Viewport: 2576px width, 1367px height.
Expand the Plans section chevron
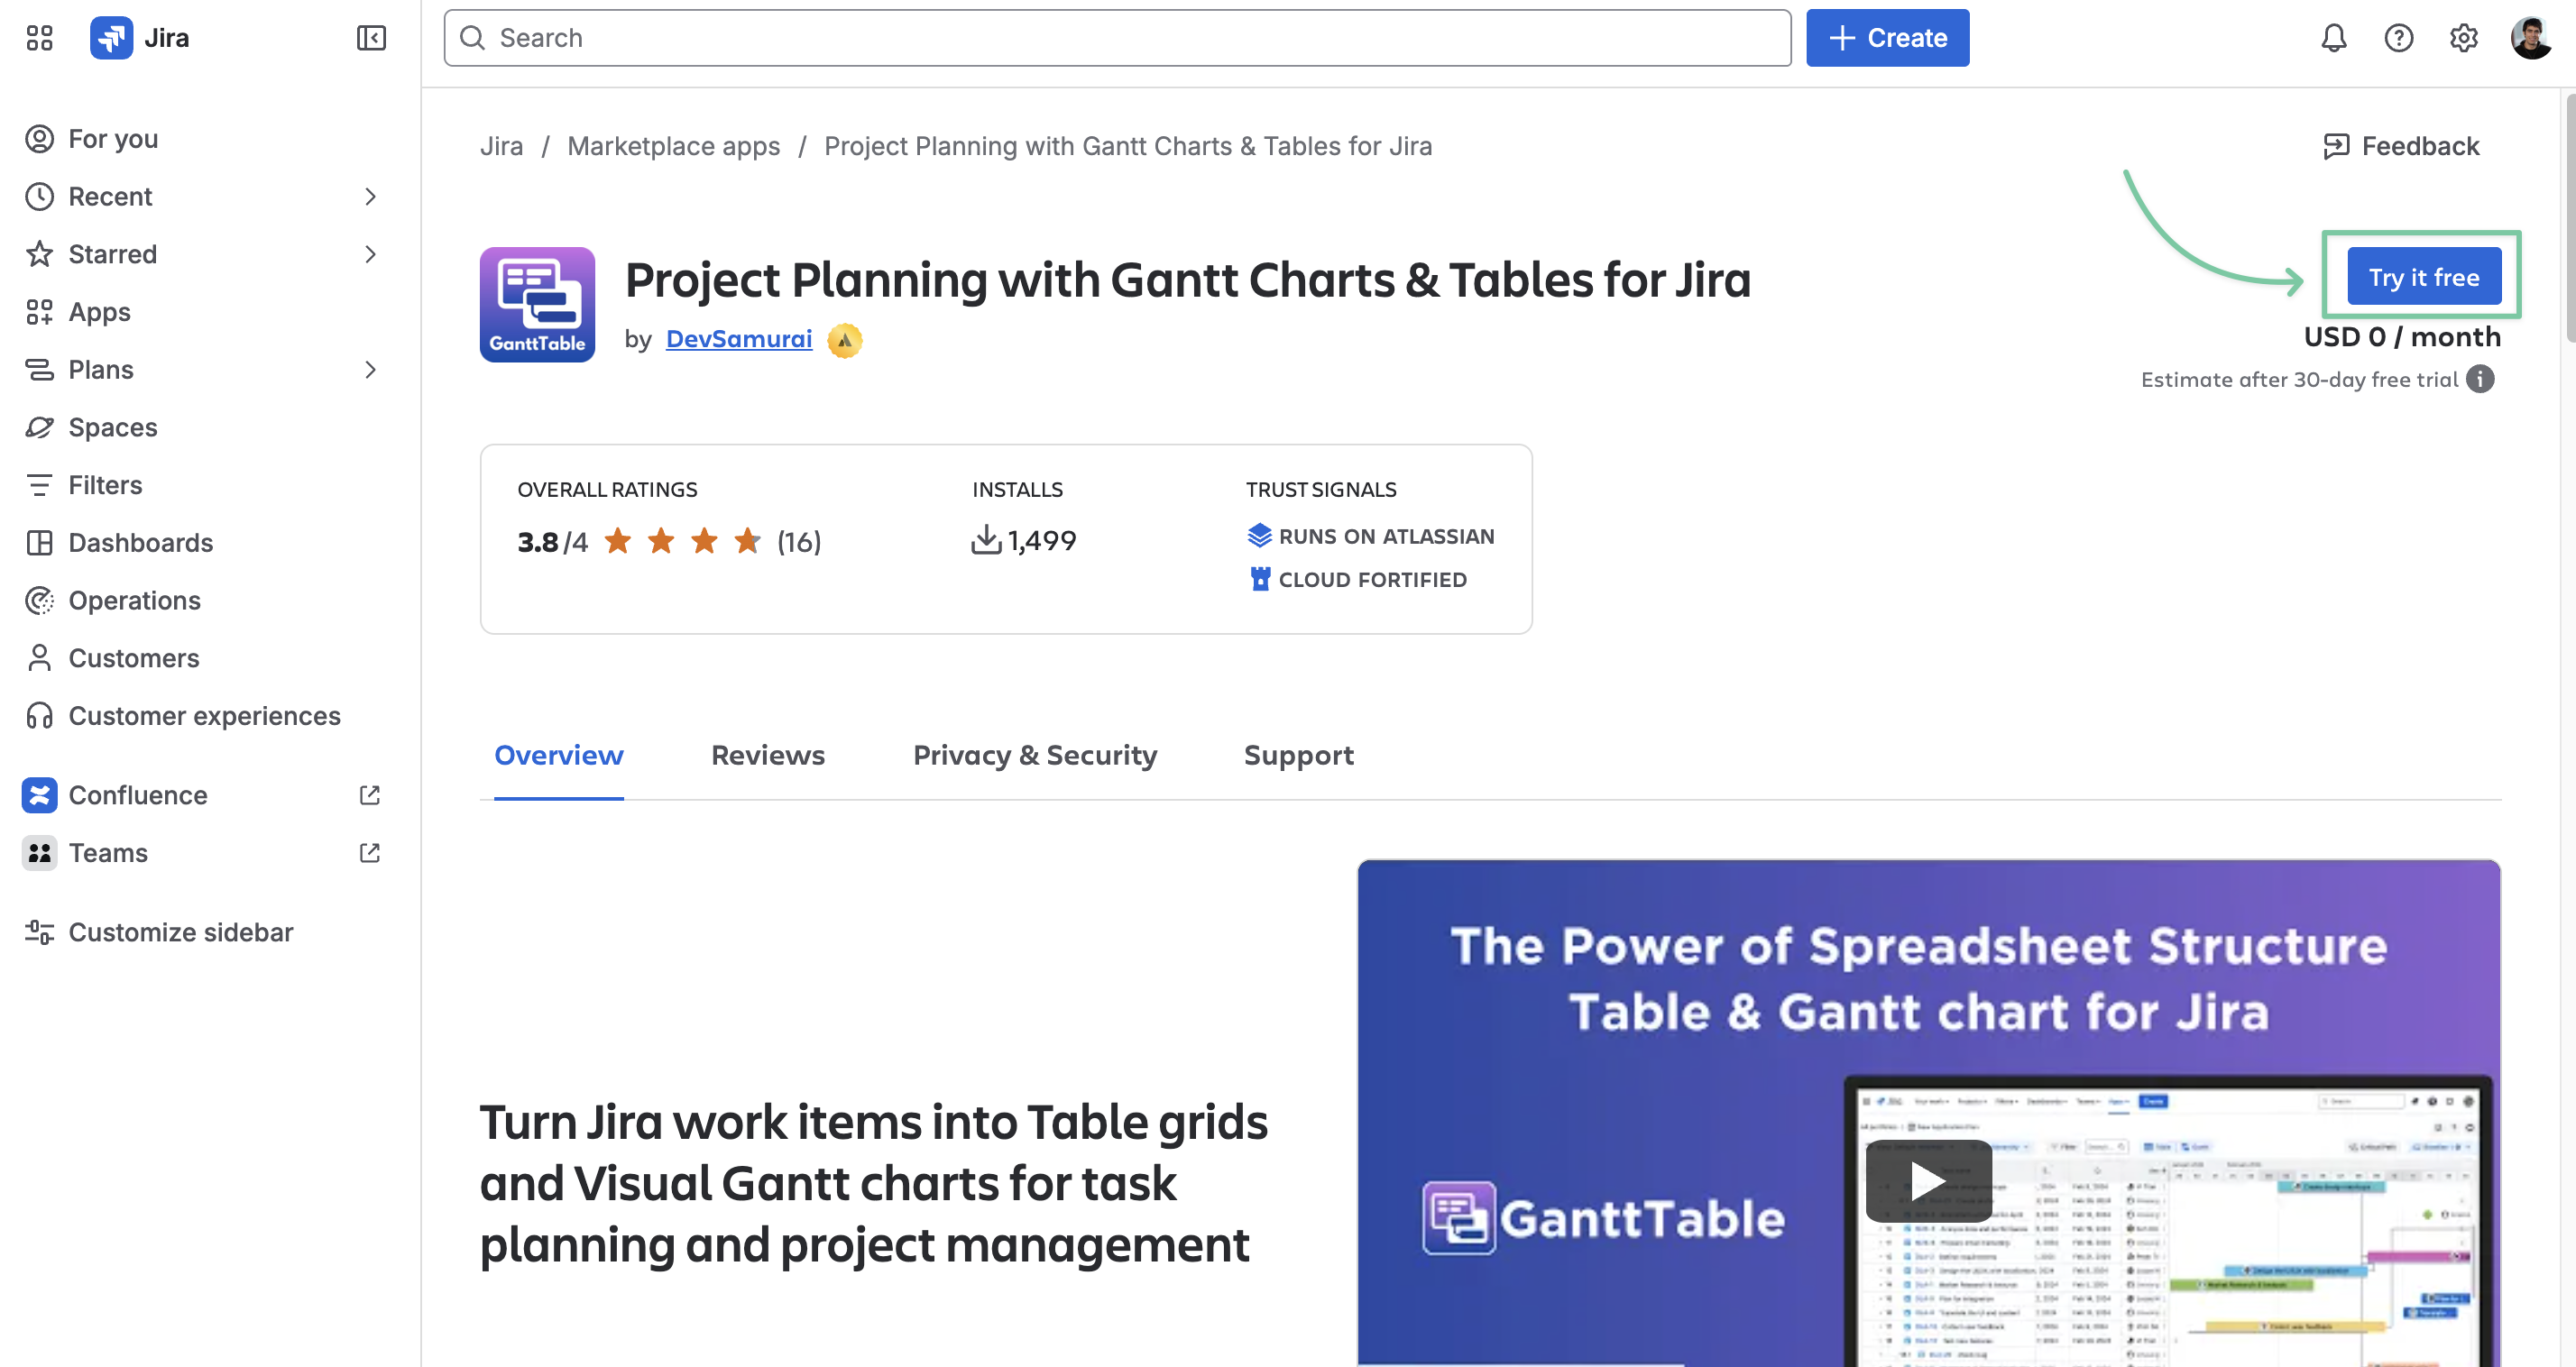(370, 370)
